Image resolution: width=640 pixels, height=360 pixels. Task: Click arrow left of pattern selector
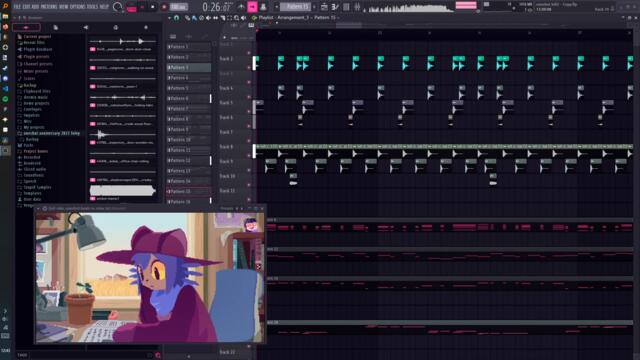click(276, 7)
